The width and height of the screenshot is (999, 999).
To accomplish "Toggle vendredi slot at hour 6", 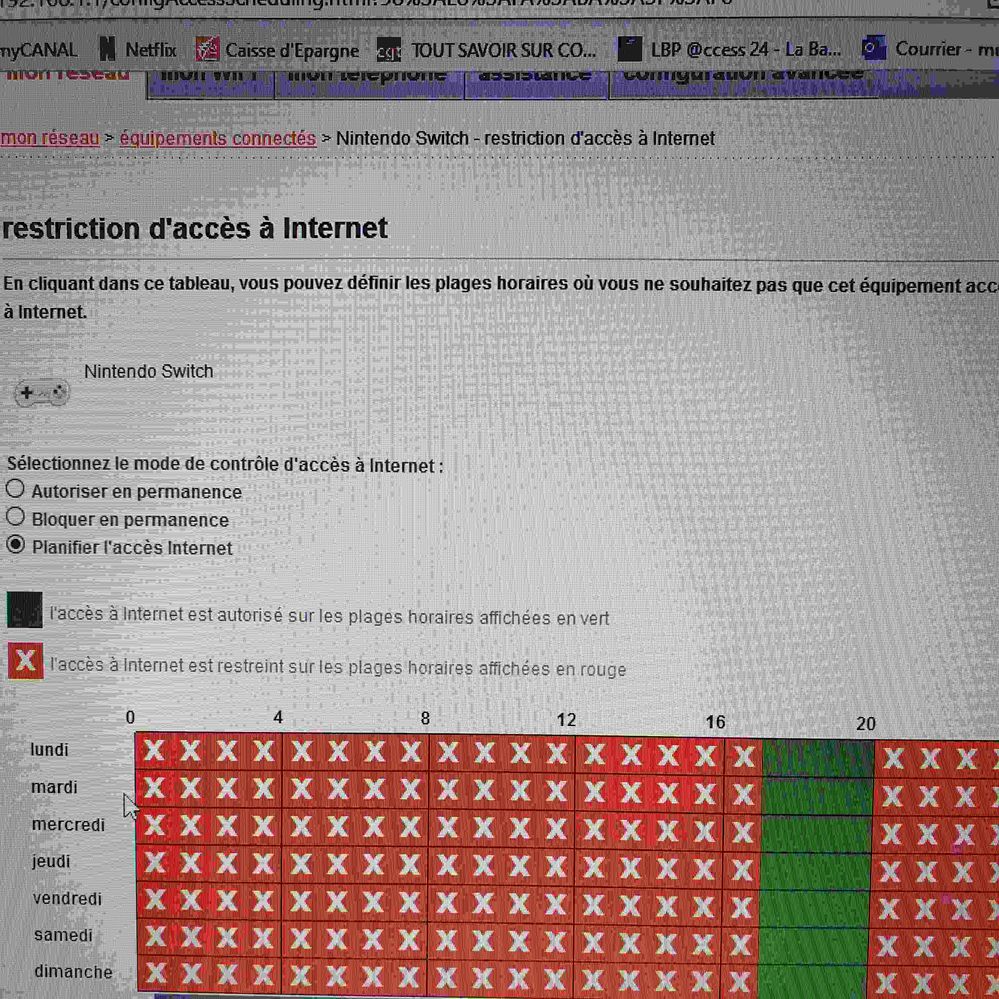I will (x=373, y=903).
